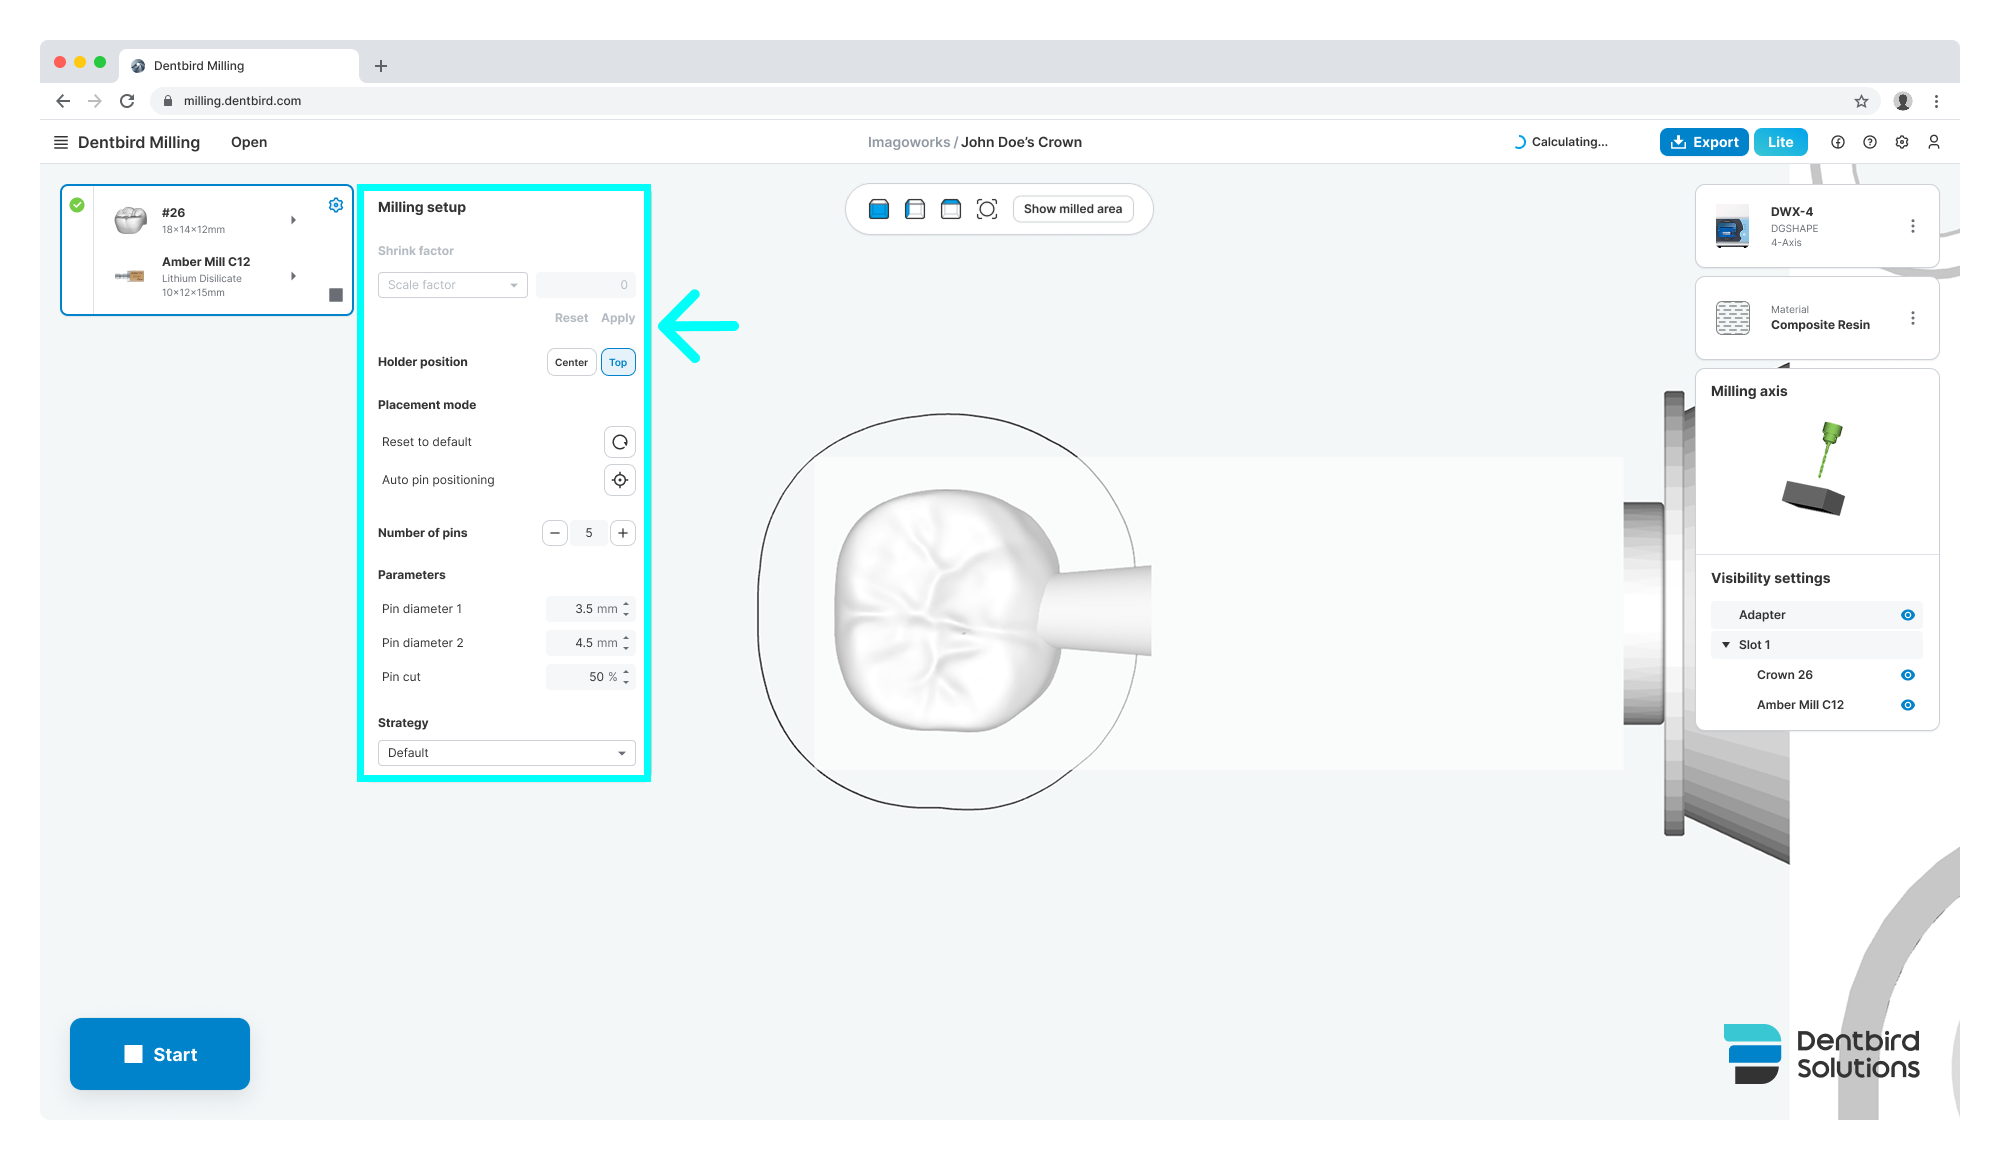Click the Auto pin positioning target icon
This screenshot has height=1160, width=2000.
[x=620, y=480]
